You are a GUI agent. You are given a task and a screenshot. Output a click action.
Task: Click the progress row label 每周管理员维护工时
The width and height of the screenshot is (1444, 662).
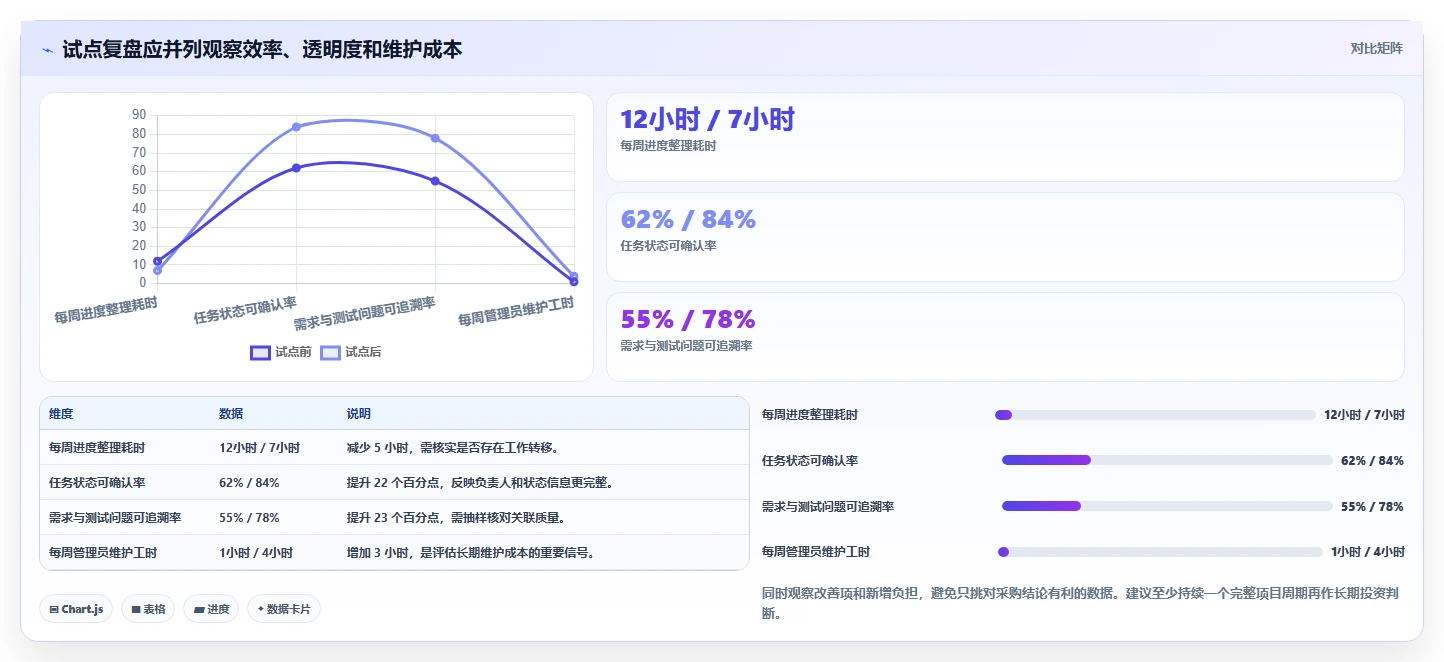click(816, 552)
